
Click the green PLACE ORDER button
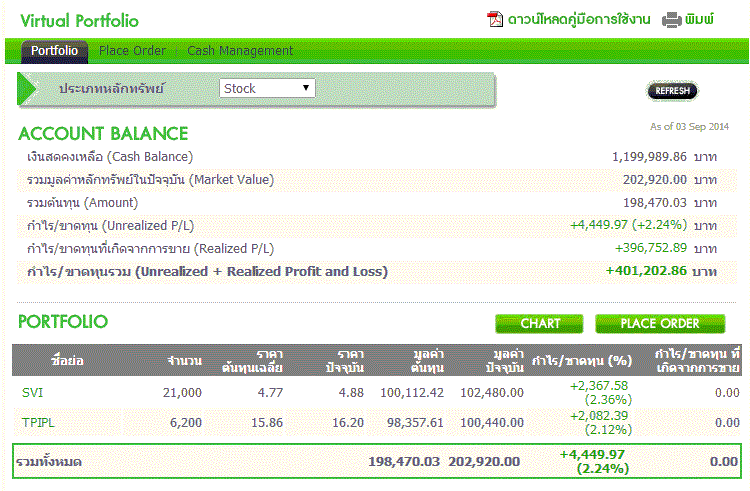(x=660, y=323)
